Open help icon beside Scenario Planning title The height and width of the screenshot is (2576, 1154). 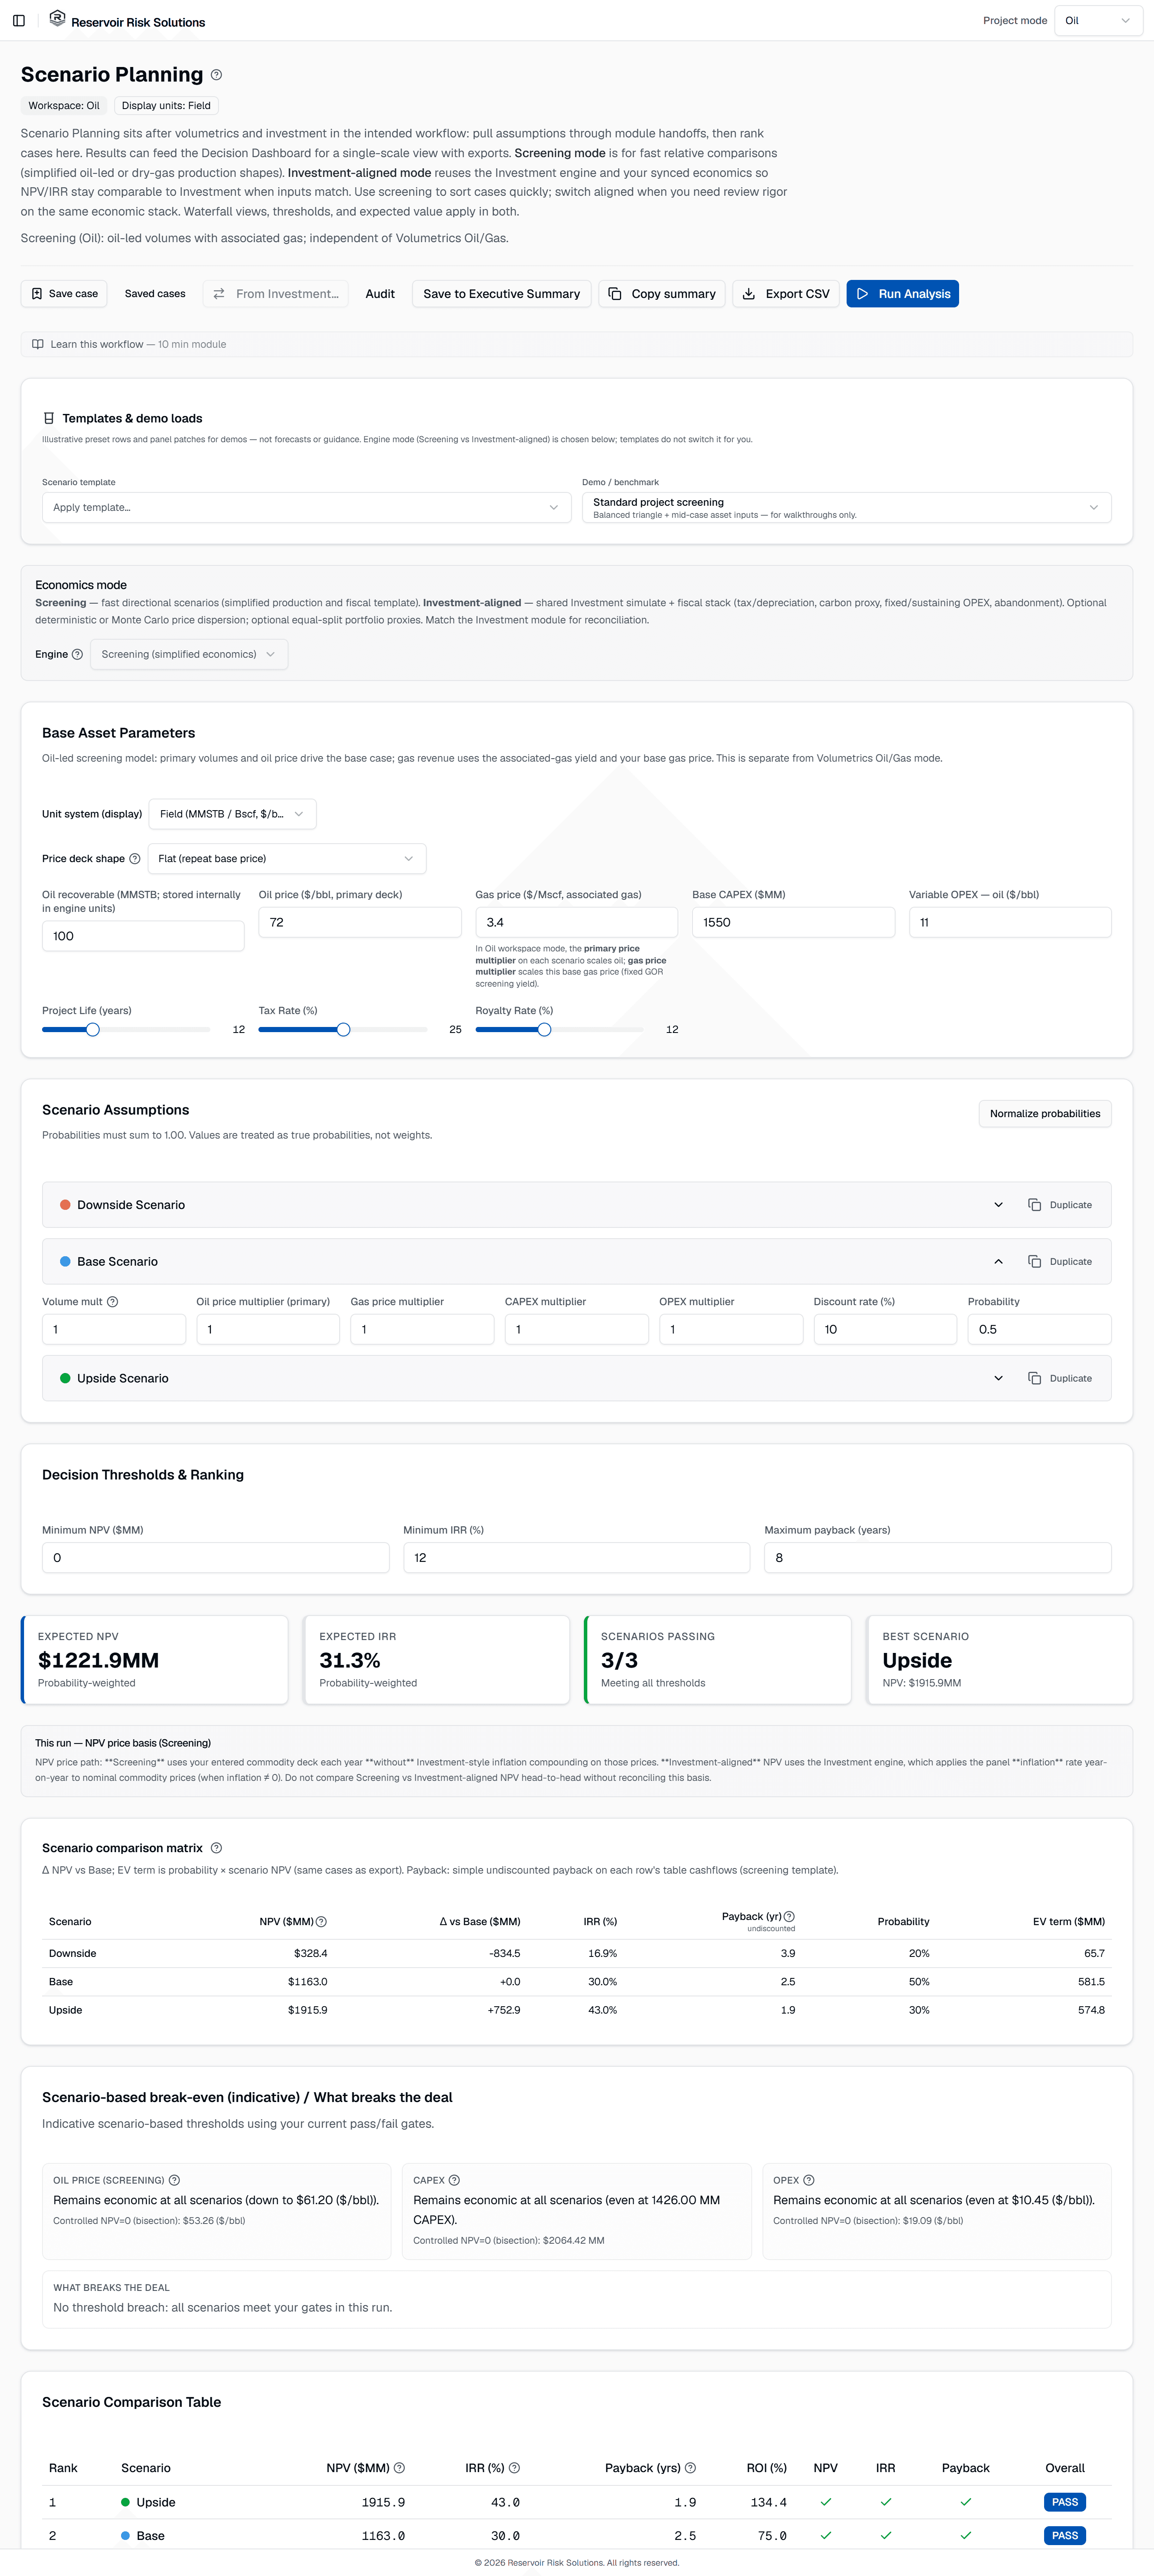coord(217,75)
